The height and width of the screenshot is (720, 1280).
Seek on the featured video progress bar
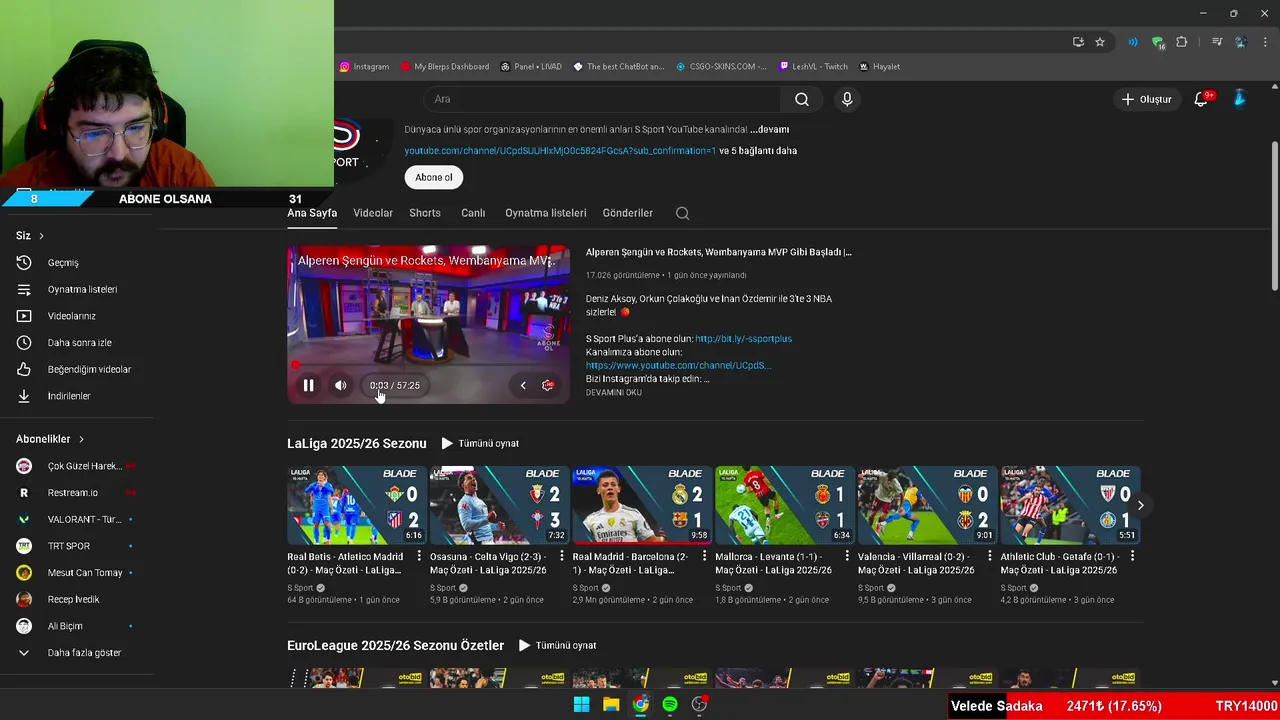(428, 365)
